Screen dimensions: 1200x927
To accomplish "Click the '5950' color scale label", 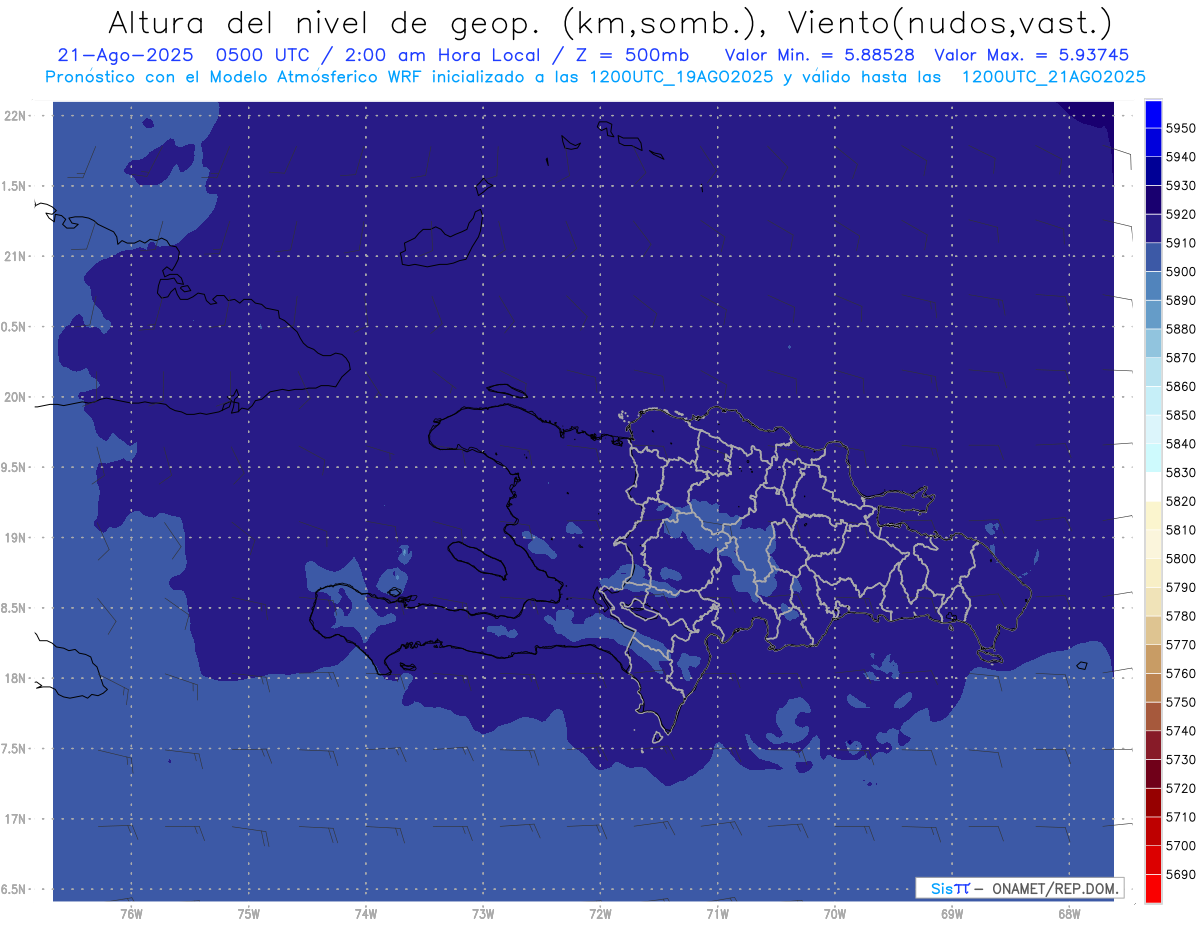I will click(x=1180, y=128).
